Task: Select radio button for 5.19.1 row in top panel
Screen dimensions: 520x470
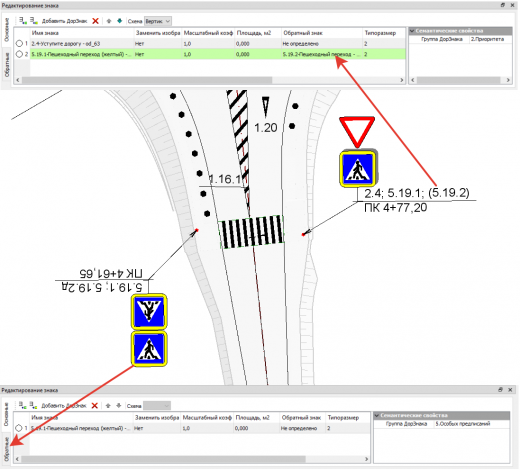Action: pos(19,54)
